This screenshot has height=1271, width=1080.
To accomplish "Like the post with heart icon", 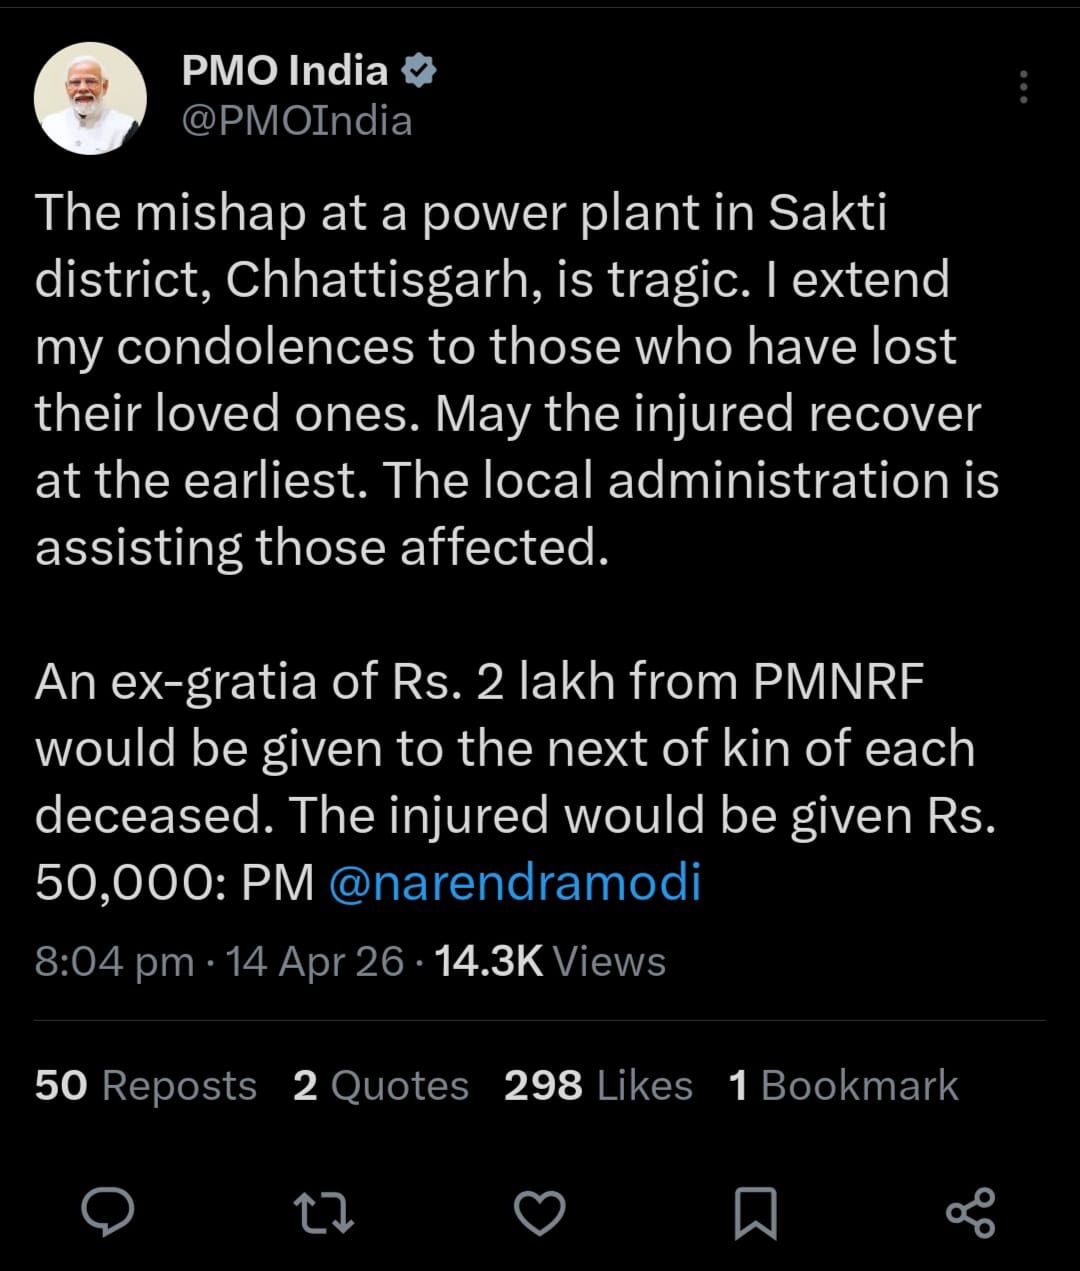I will tap(540, 1212).
